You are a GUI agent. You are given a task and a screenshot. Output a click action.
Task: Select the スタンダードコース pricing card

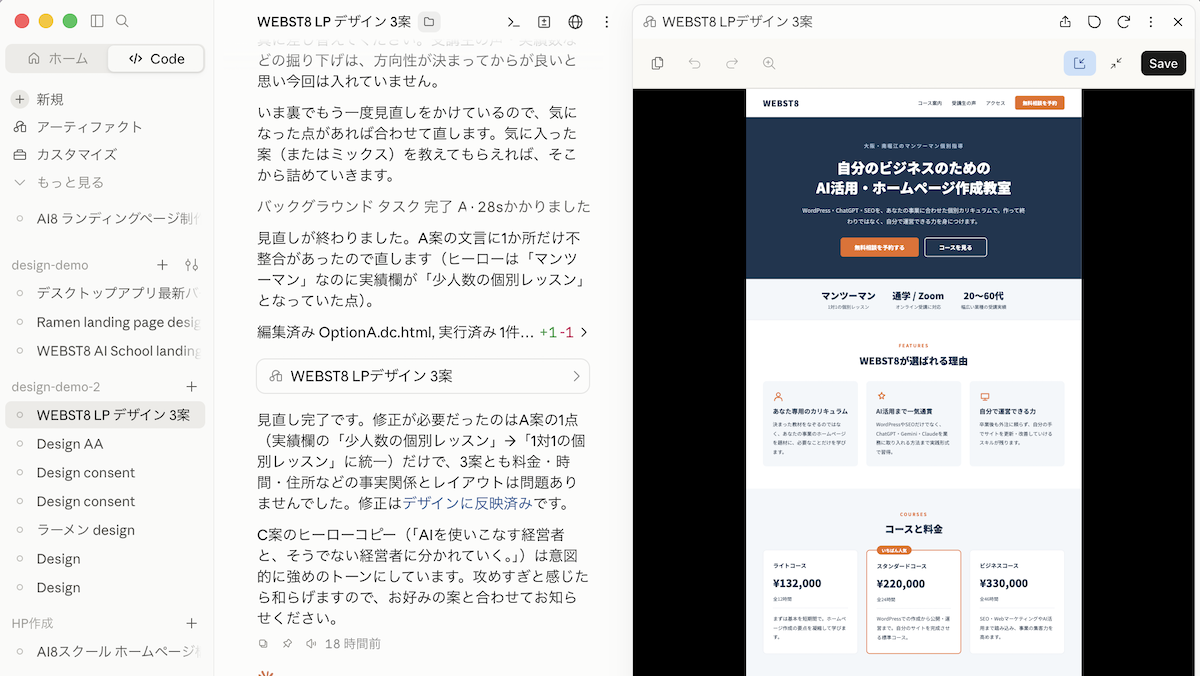click(x=913, y=601)
